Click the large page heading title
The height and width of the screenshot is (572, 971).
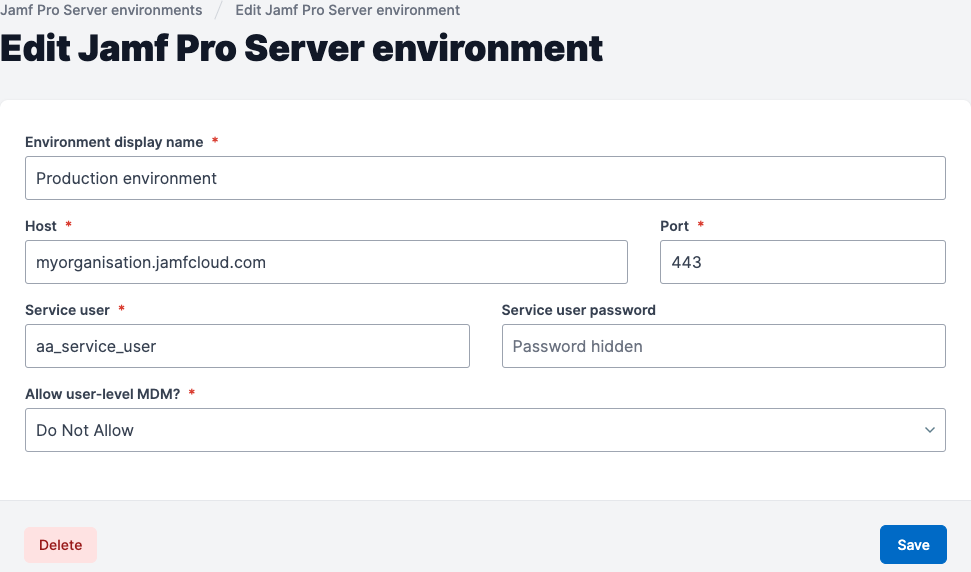302,48
